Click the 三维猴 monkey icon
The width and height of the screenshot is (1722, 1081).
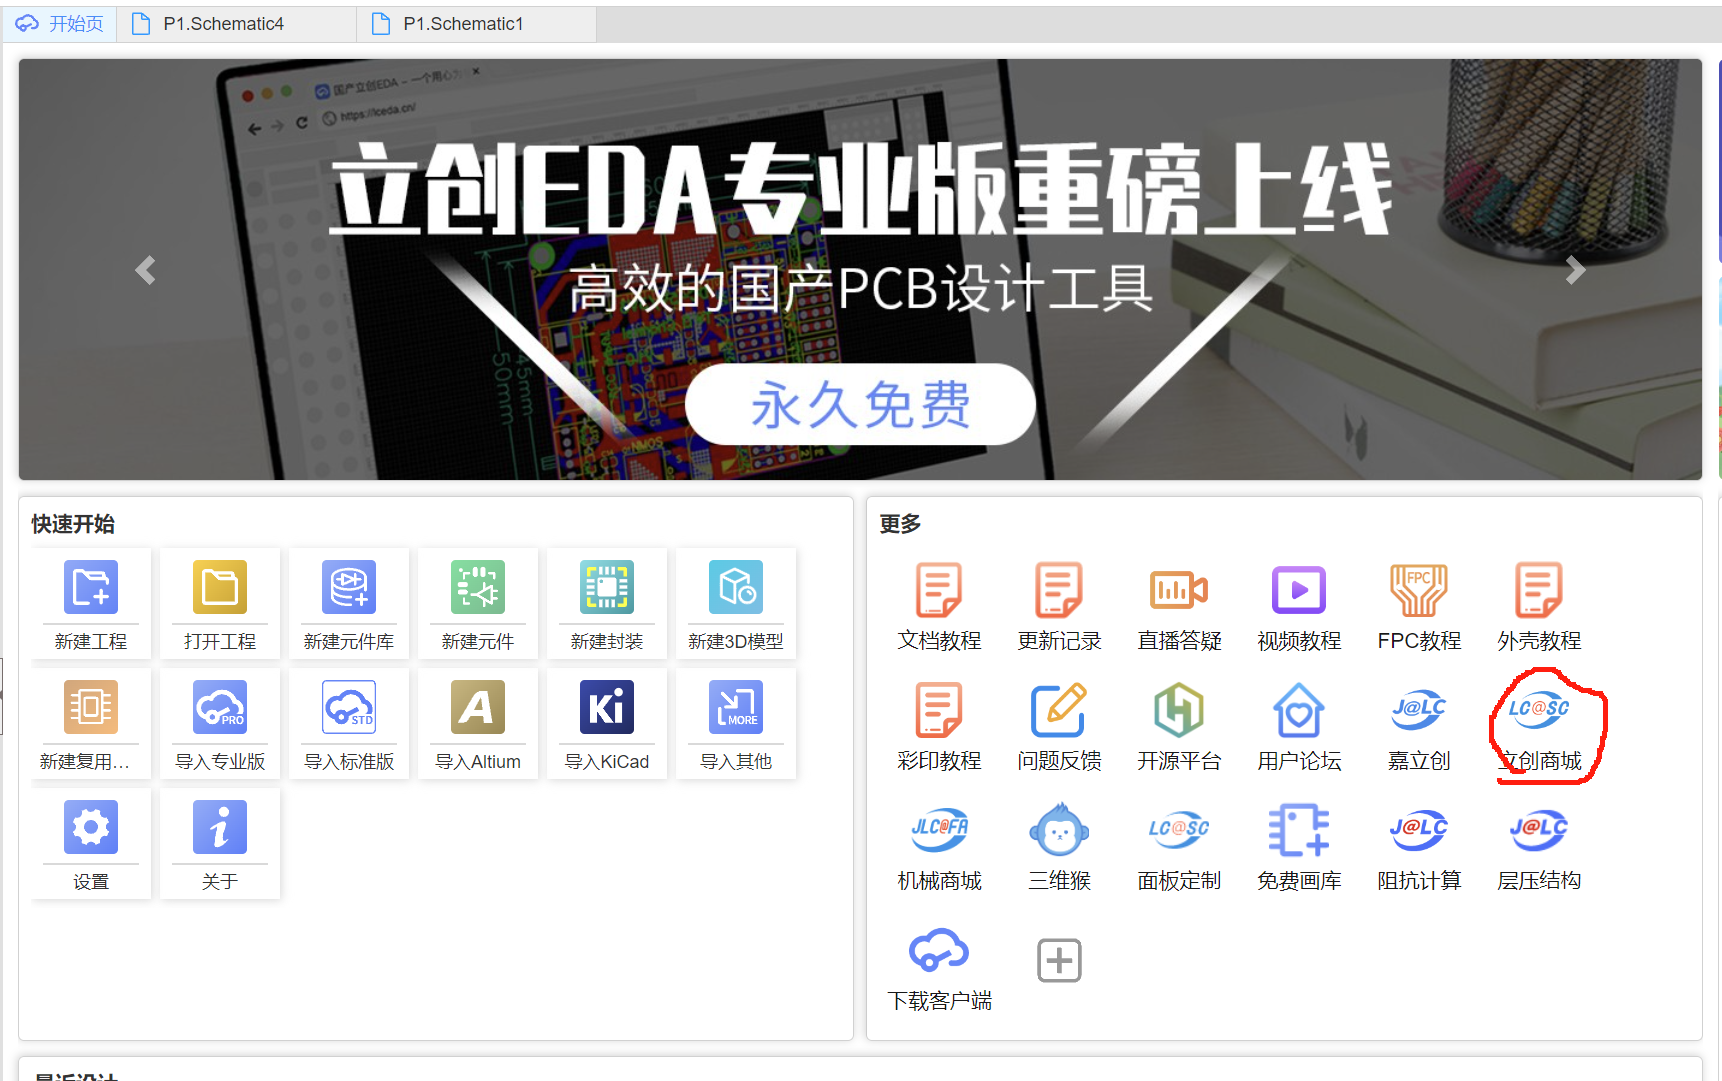1059,830
